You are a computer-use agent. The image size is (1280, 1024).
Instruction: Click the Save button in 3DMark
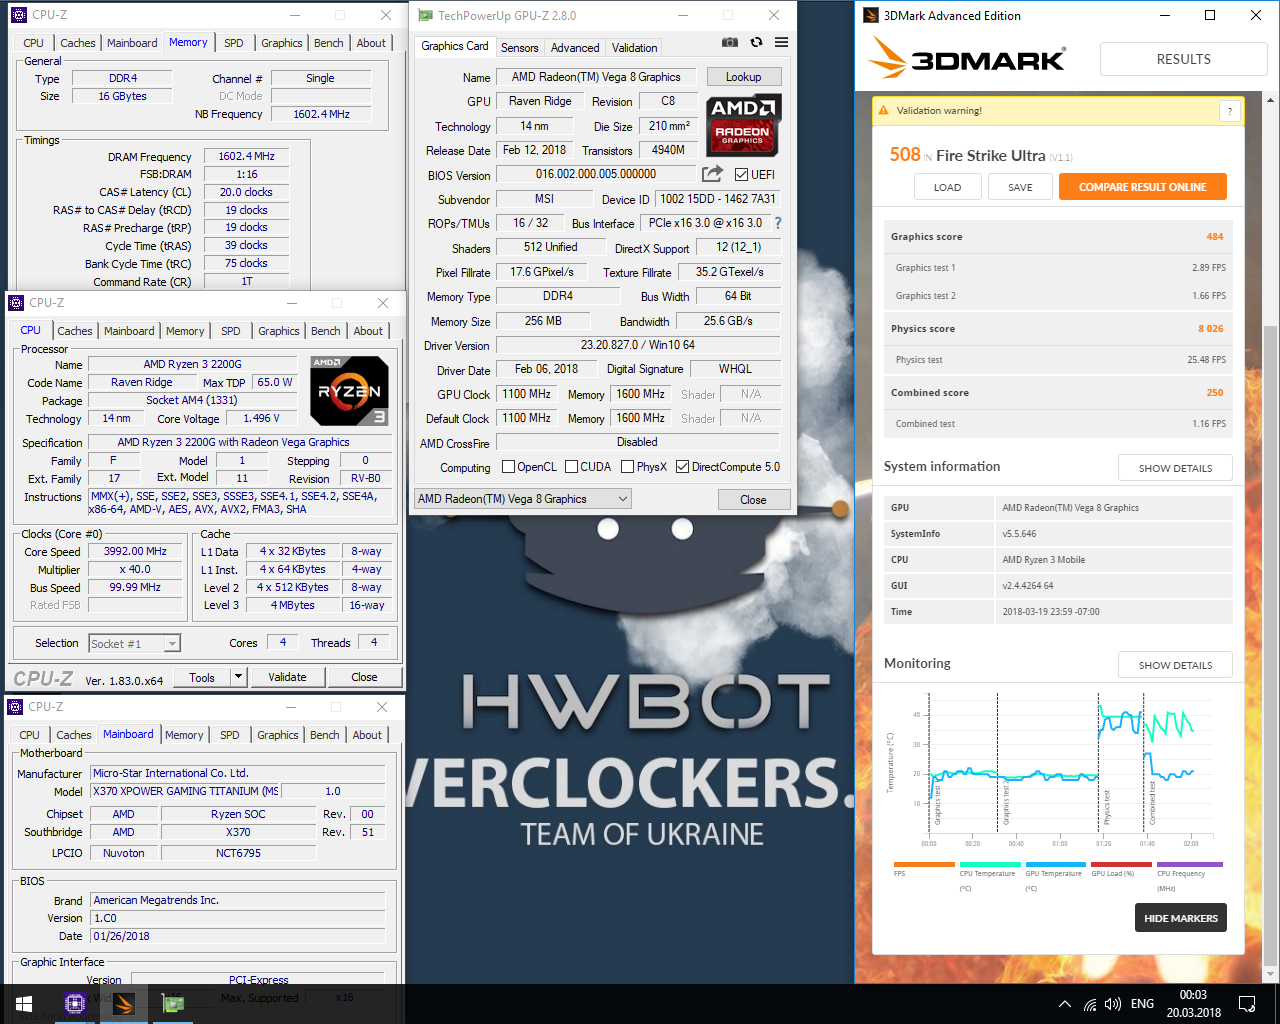click(1020, 187)
